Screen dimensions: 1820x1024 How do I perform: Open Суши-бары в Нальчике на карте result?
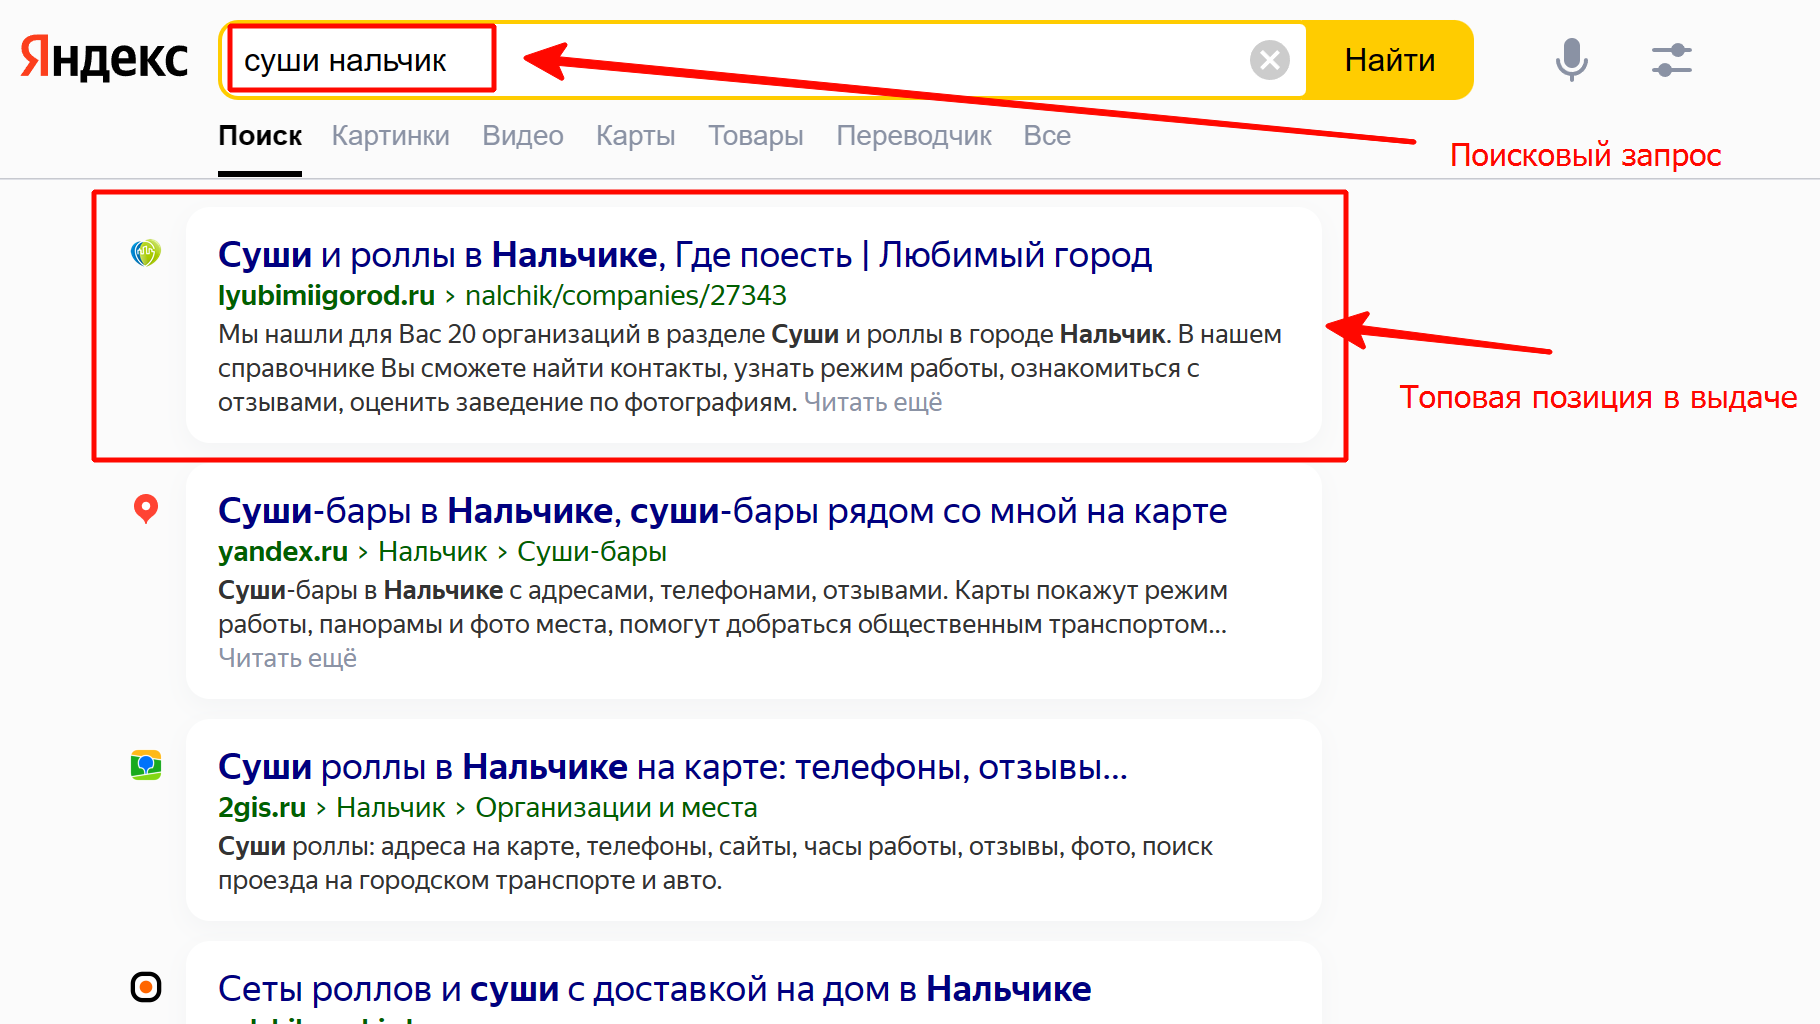[x=722, y=511]
